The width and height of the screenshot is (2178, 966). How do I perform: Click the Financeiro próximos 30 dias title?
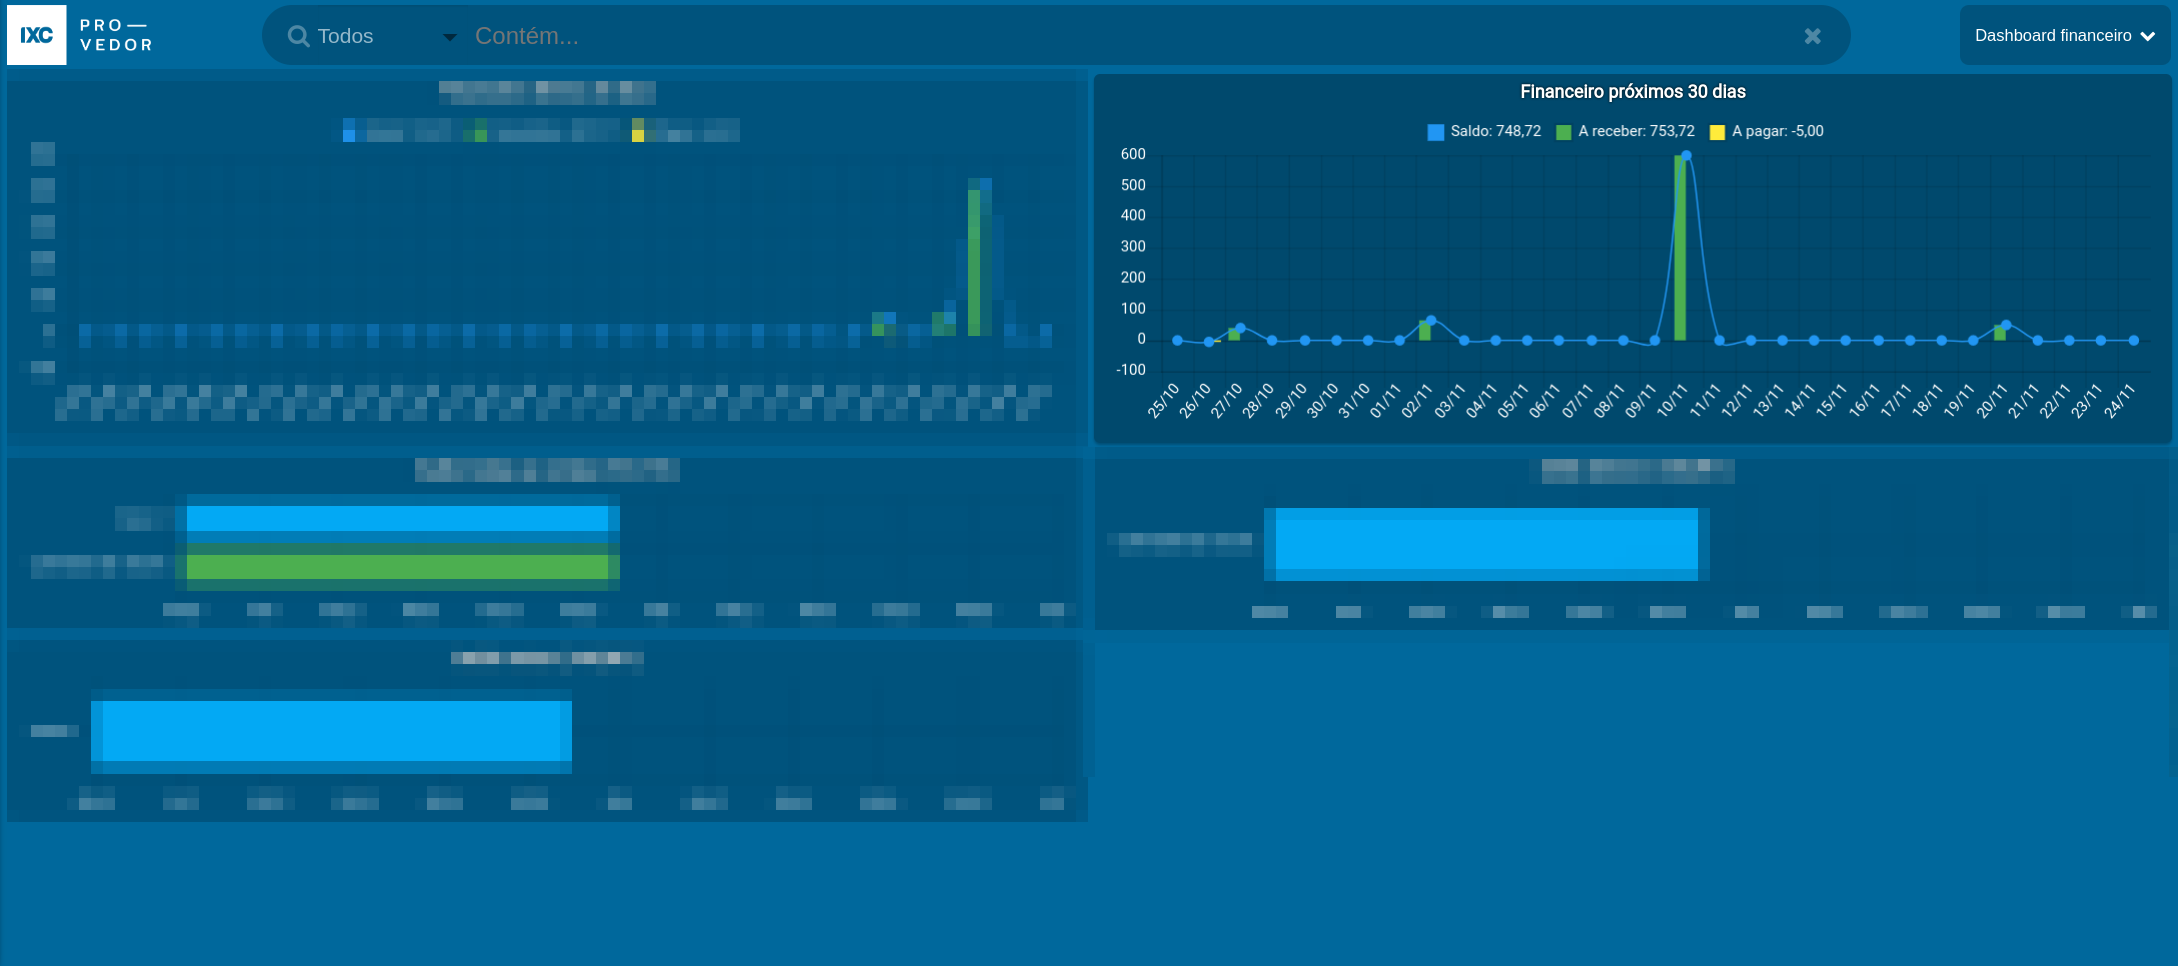click(1633, 92)
